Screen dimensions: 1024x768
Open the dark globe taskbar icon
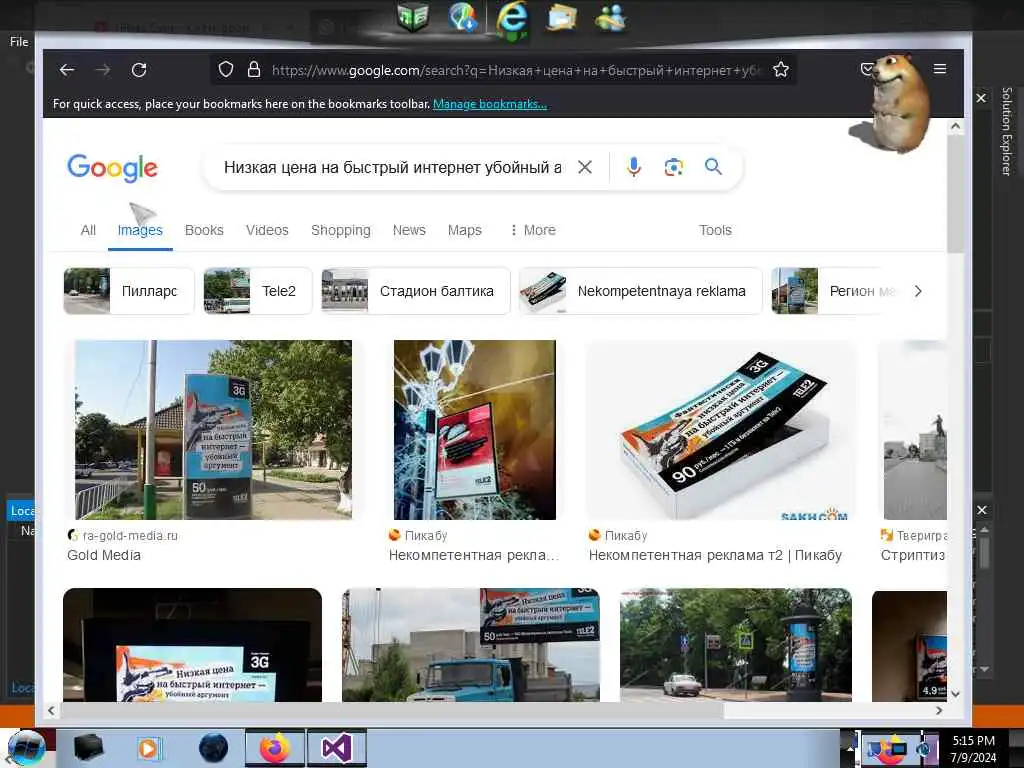click(213, 748)
